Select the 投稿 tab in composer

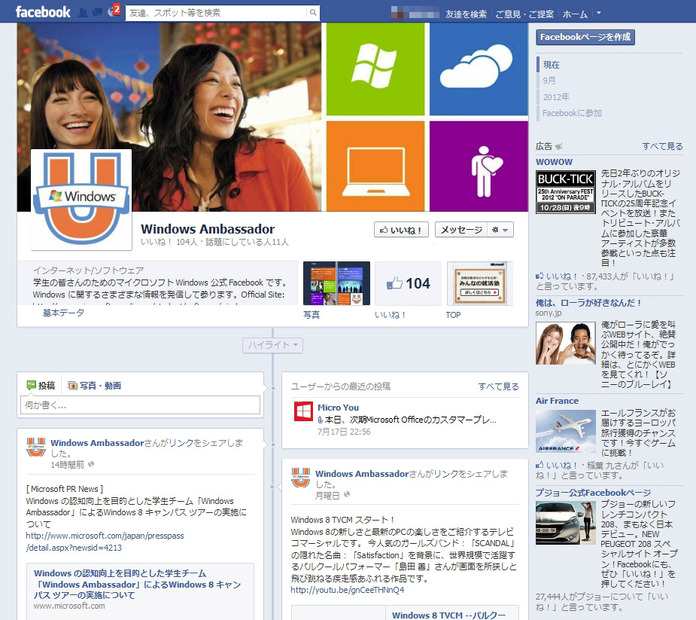click(x=41, y=385)
